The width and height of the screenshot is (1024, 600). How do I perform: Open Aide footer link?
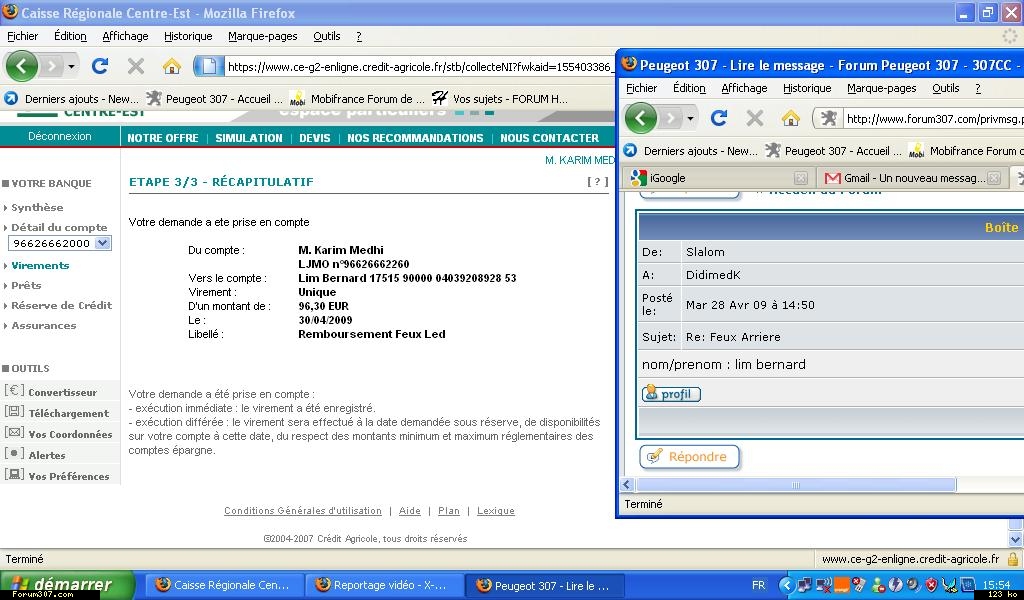(x=409, y=511)
